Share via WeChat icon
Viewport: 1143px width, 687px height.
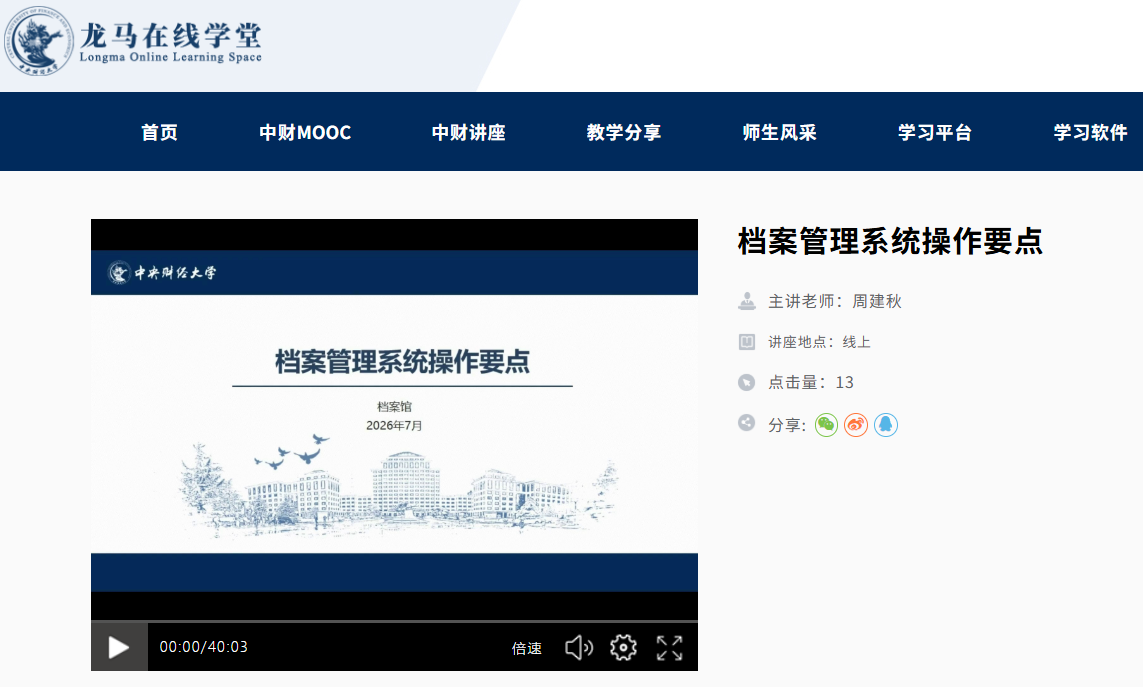click(x=826, y=424)
